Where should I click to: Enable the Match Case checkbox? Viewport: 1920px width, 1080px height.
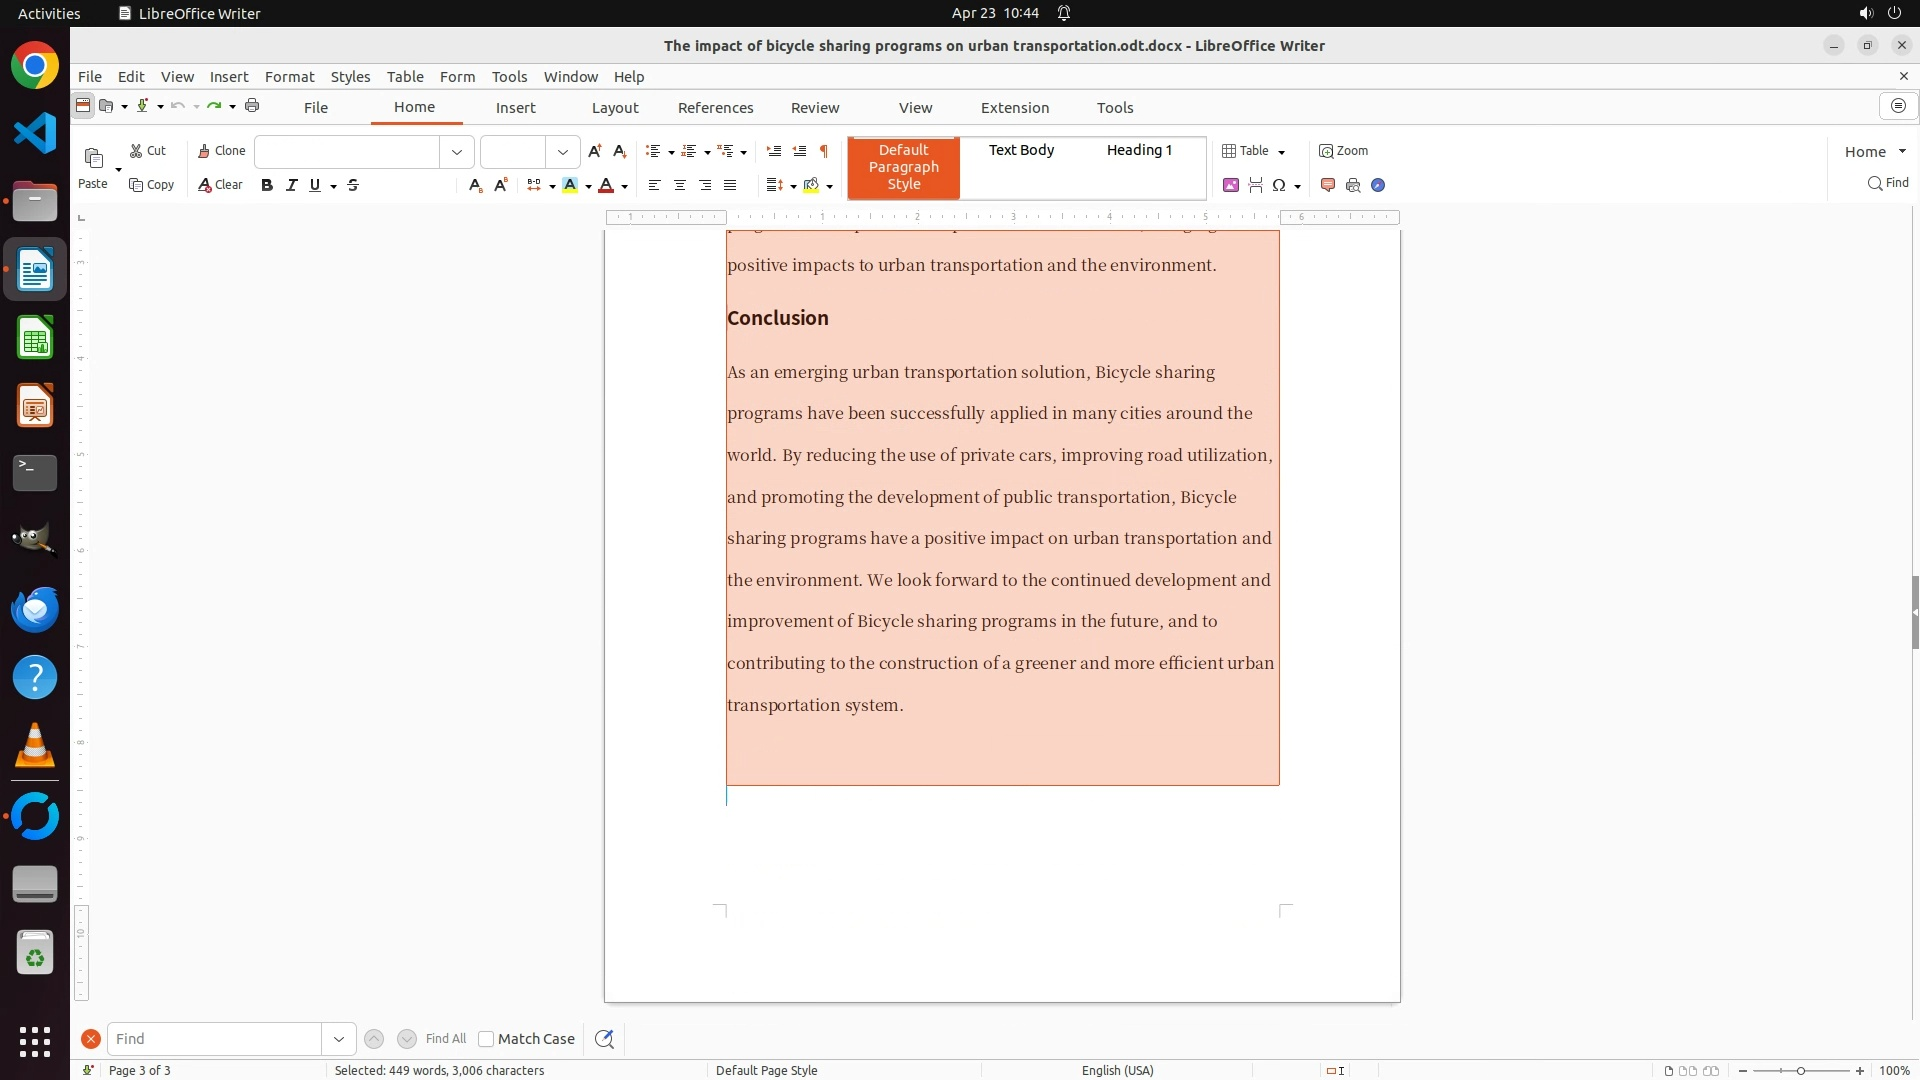[486, 1039]
